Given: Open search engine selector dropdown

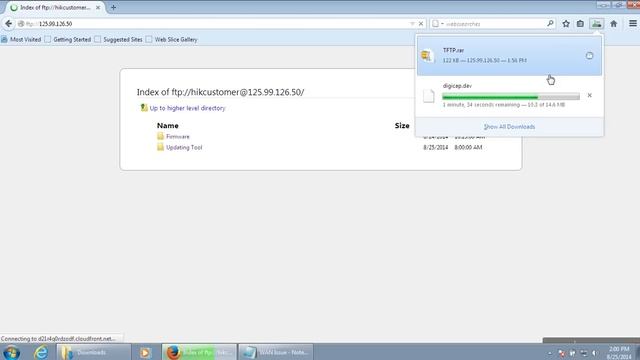Looking at the screenshot, I should 437,24.
